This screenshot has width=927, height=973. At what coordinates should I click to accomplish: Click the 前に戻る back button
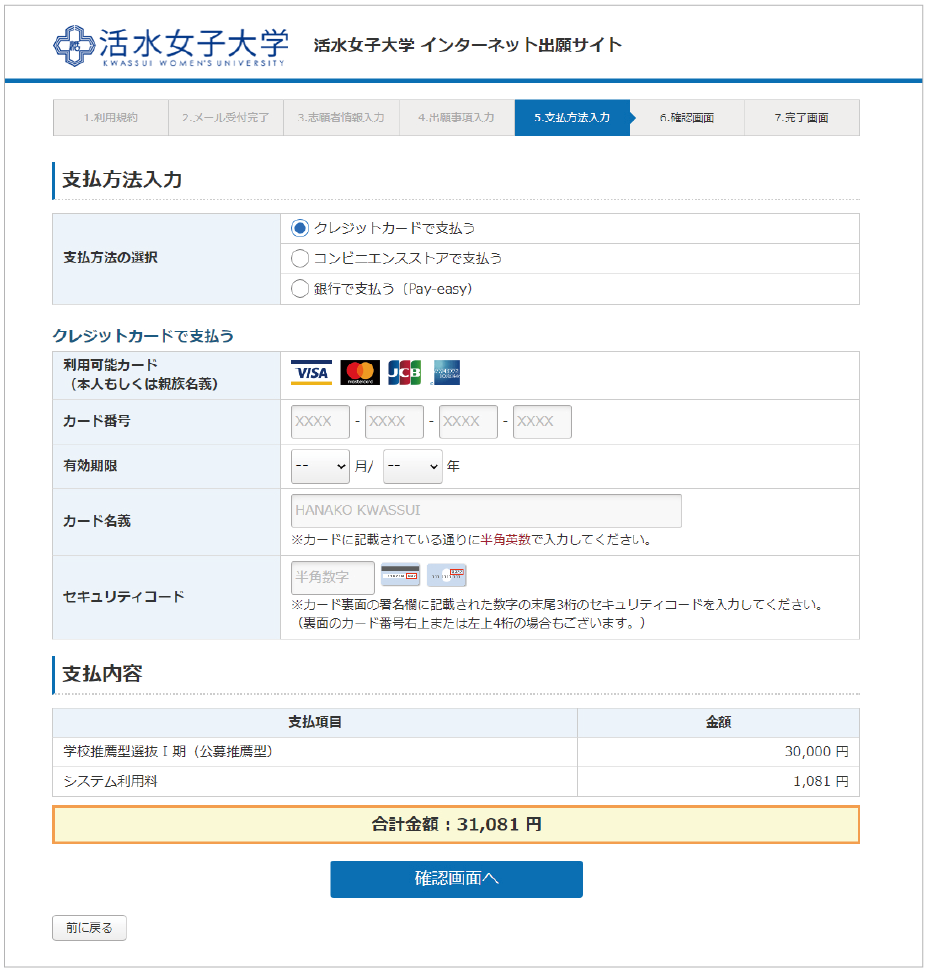pyautogui.click(x=89, y=928)
